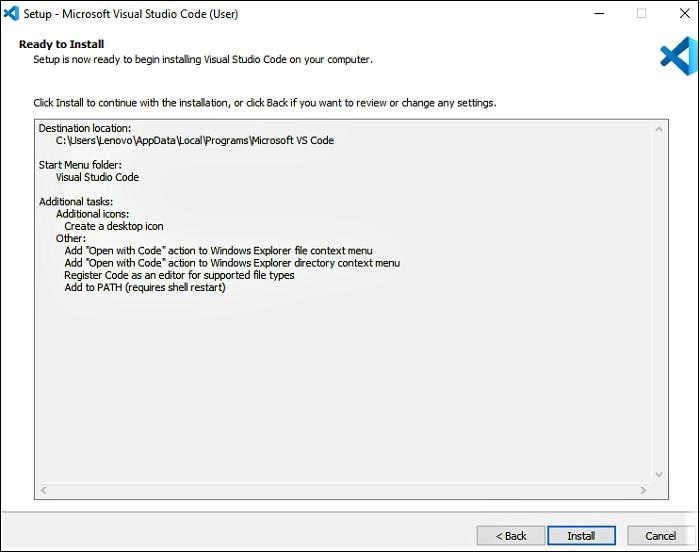This screenshot has width=700, height=552.
Task: Click the destination path Microsoft VS Code line
Action: (x=195, y=141)
